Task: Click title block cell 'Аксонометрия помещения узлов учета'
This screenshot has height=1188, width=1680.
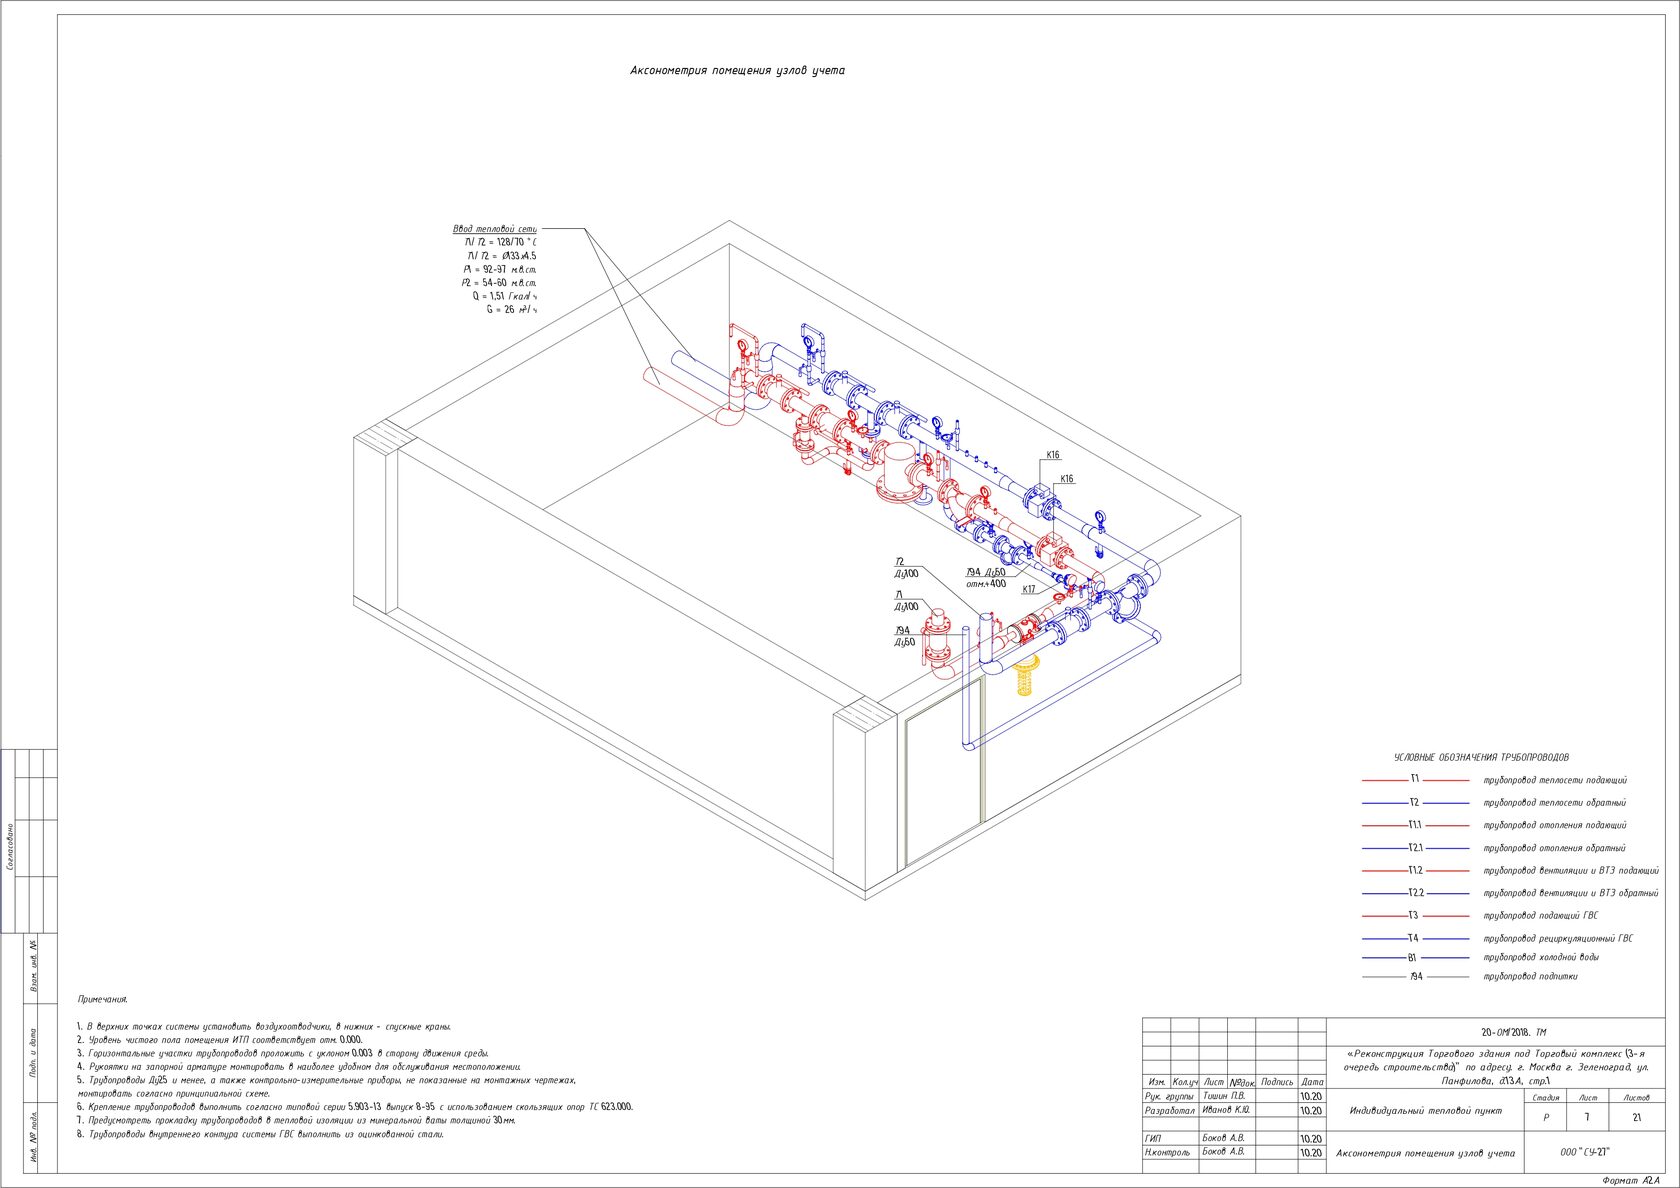Action: tap(1425, 1153)
